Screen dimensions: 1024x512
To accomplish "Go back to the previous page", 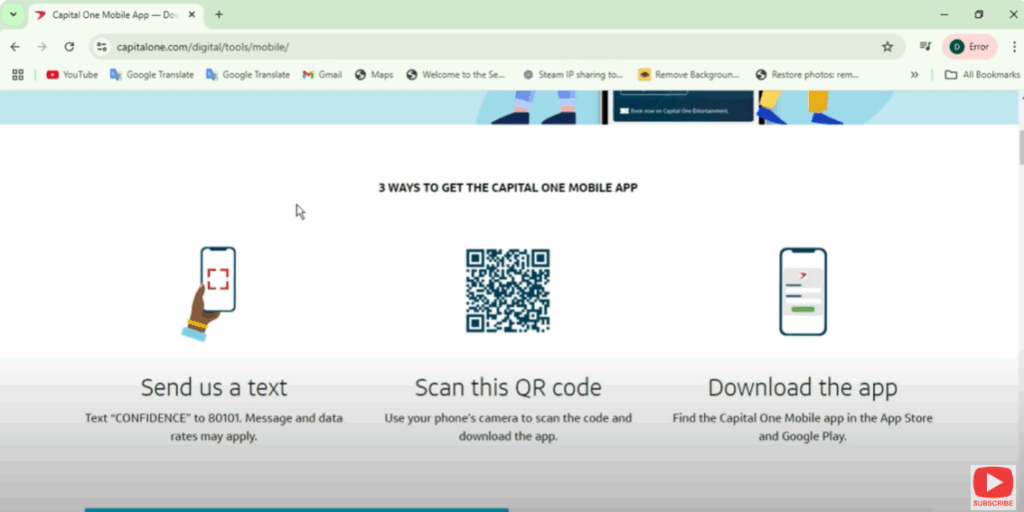I will (15, 46).
